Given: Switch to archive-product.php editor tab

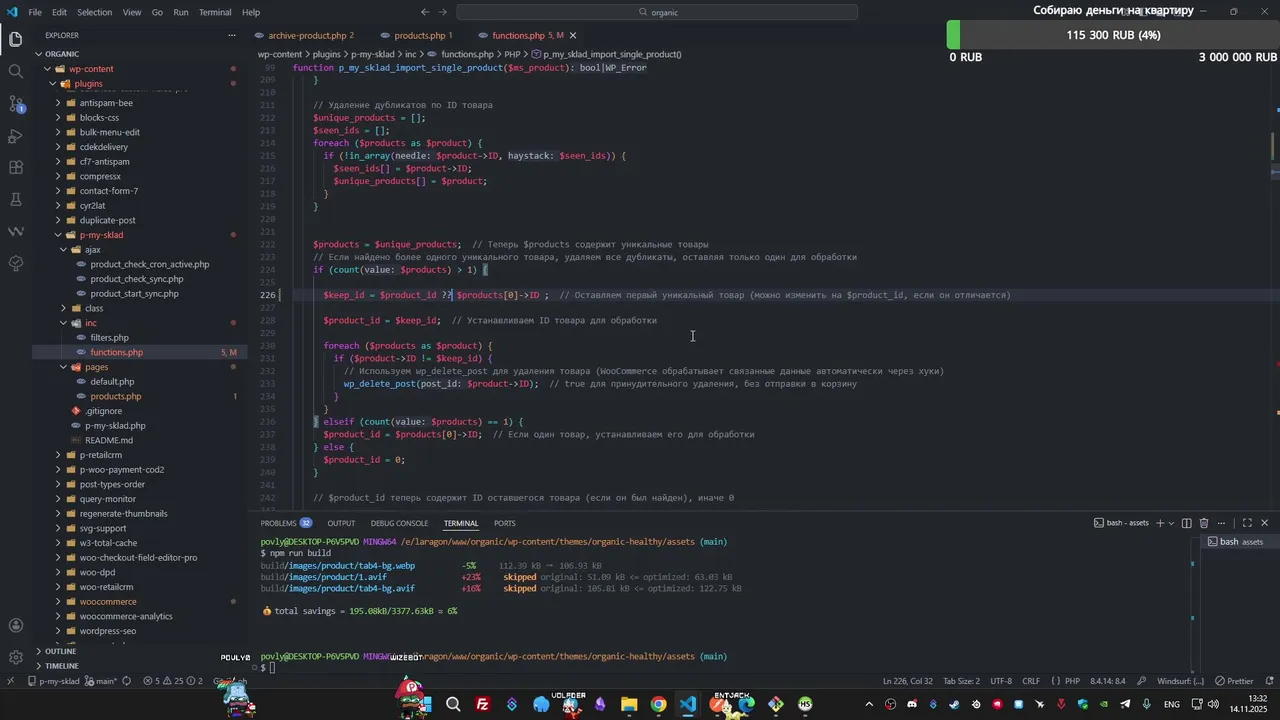Looking at the screenshot, I should (x=310, y=35).
